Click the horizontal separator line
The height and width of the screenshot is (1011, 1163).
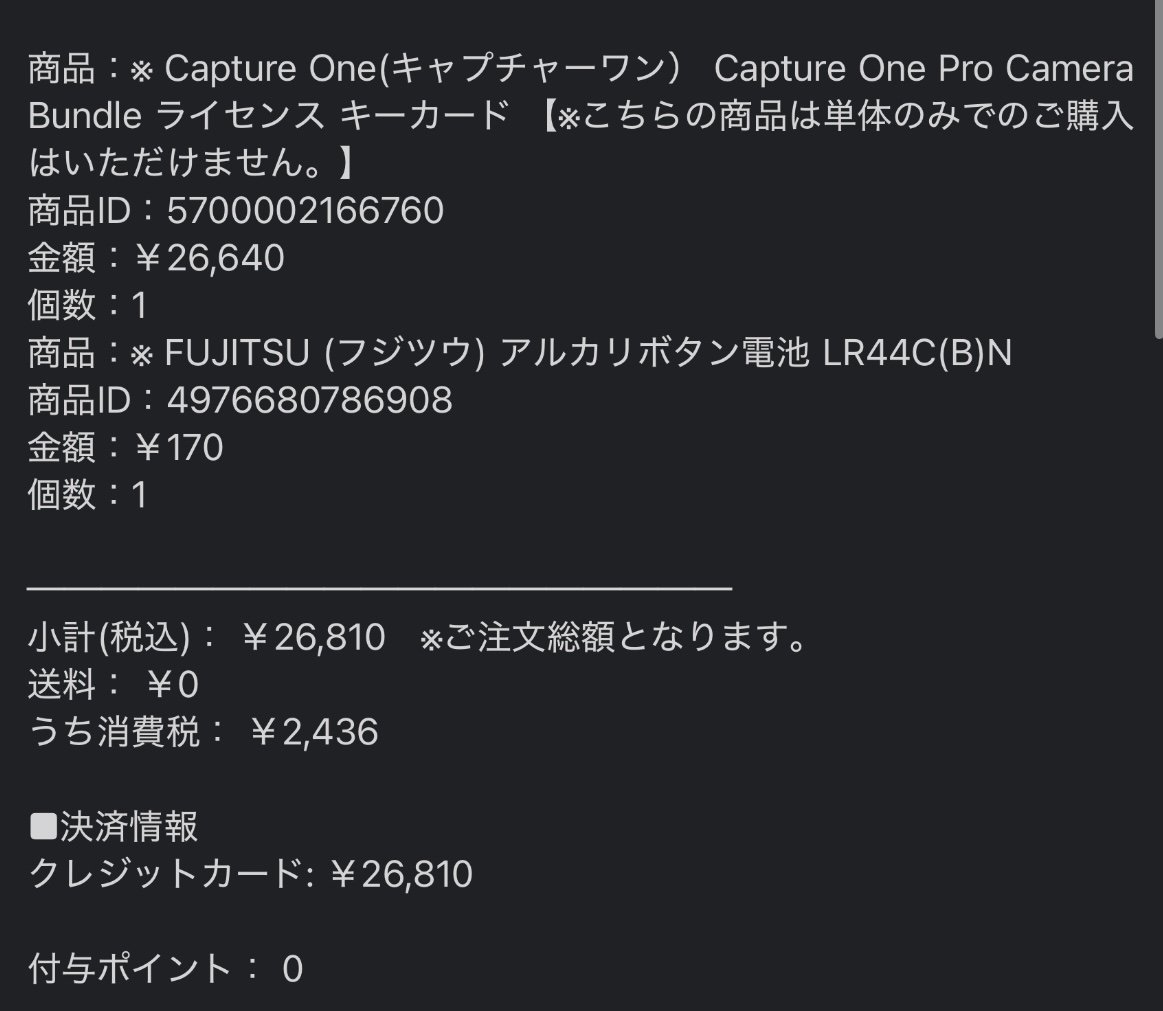pyautogui.click(x=380, y=589)
